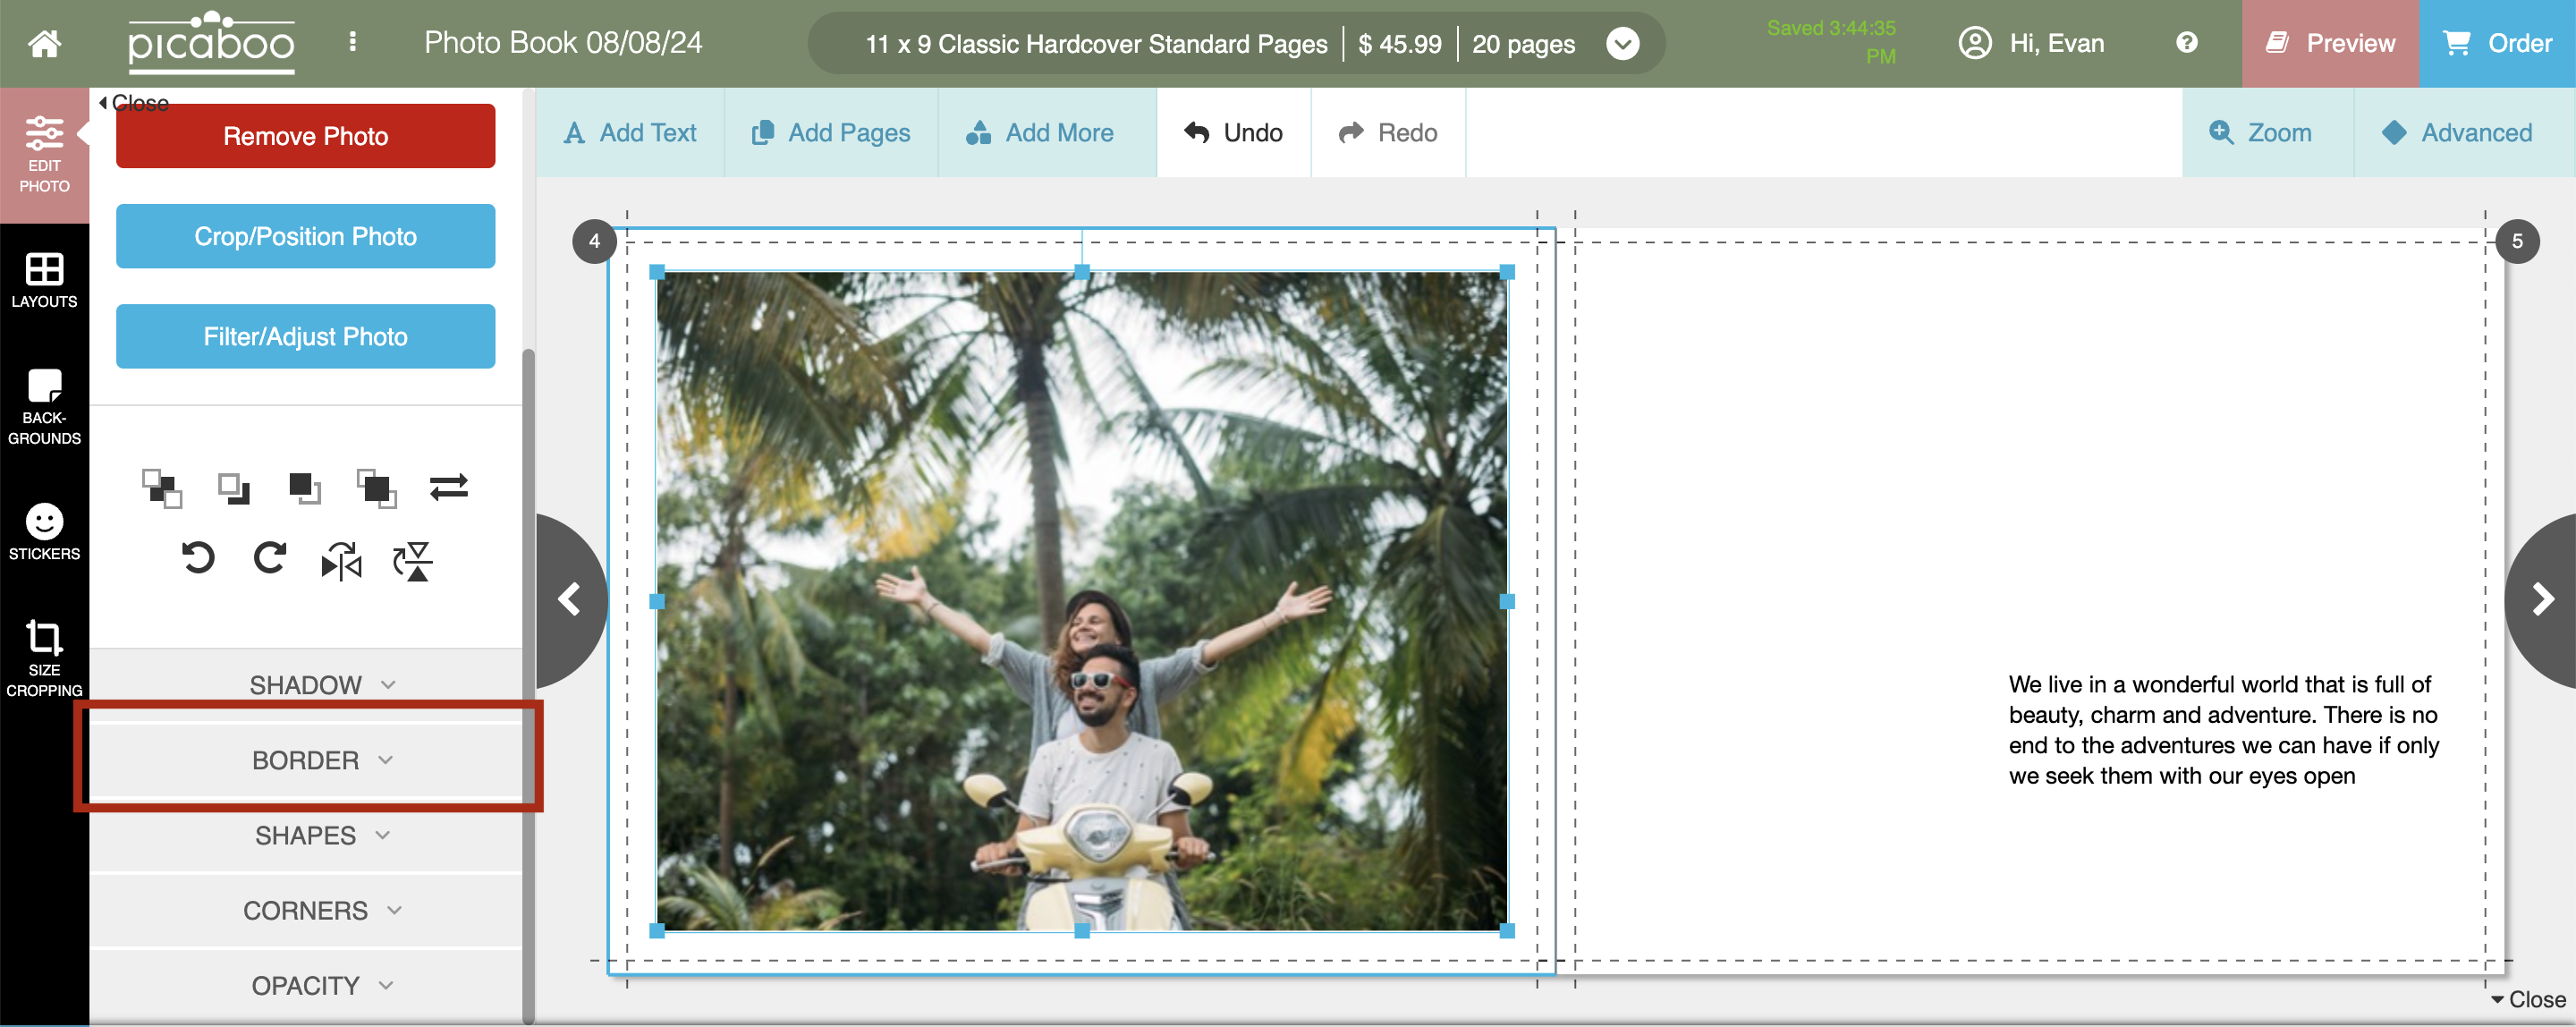
Task: Click the photo's top-left resize handle
Action: click(657, 272)
